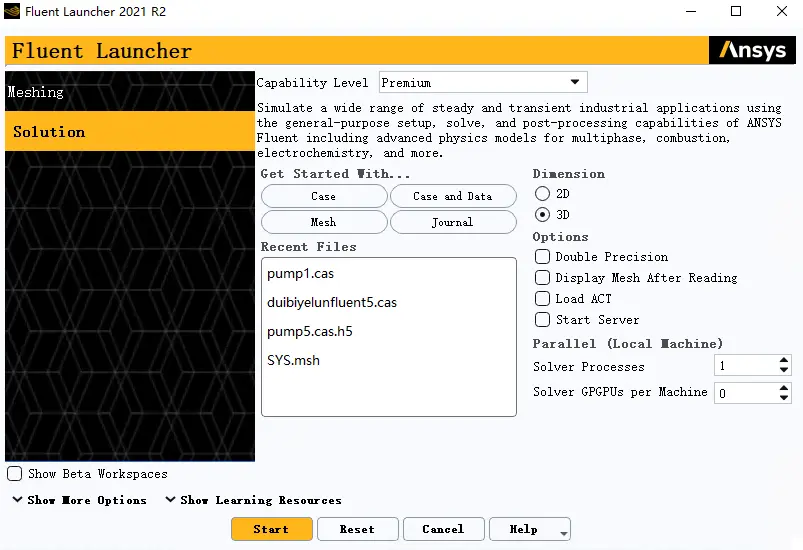
Task: Click the Ansys logo in the header
Action: [752, 50]
